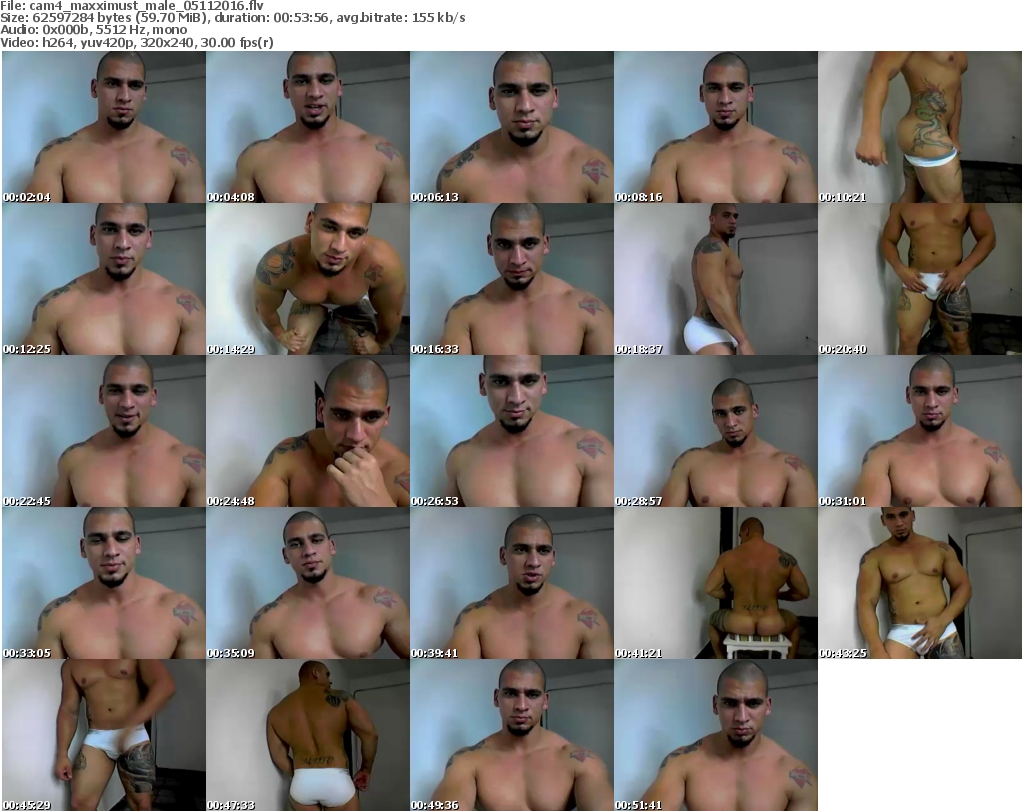
Task: Select the frame at 00:16:33
Action: tap(512, 279)
